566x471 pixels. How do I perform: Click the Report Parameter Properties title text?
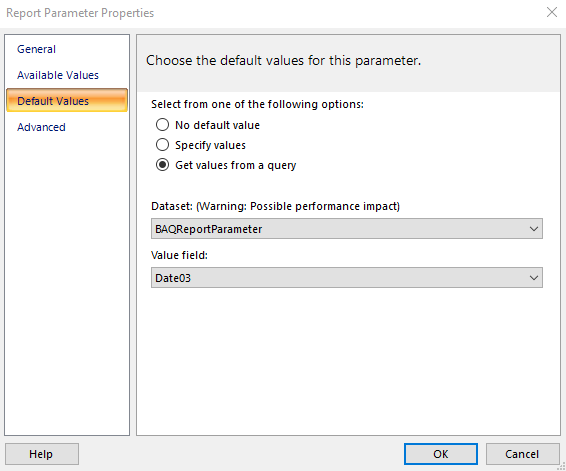click(80, 13)
